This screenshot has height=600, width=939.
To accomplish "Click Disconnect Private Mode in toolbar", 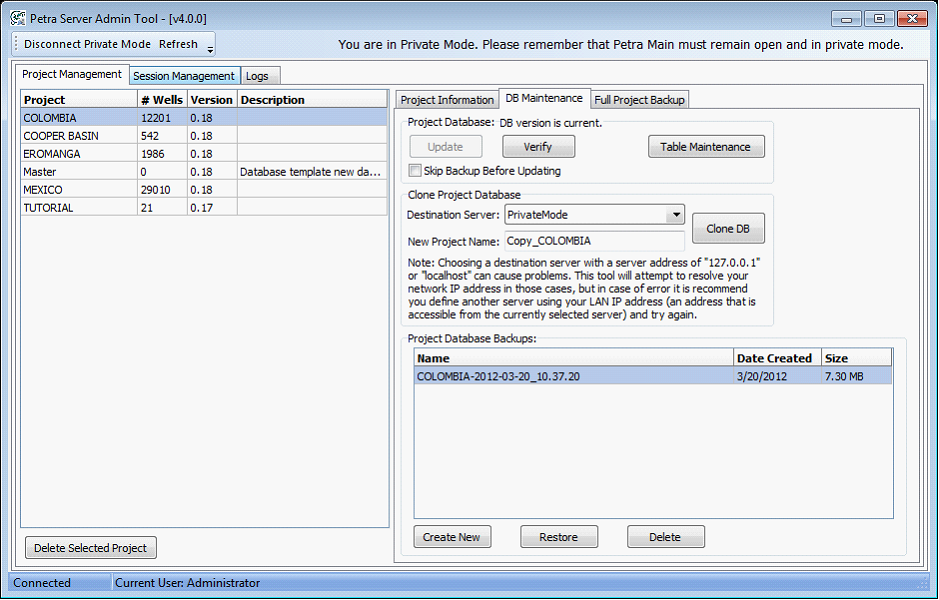I will tap(87, 44).
